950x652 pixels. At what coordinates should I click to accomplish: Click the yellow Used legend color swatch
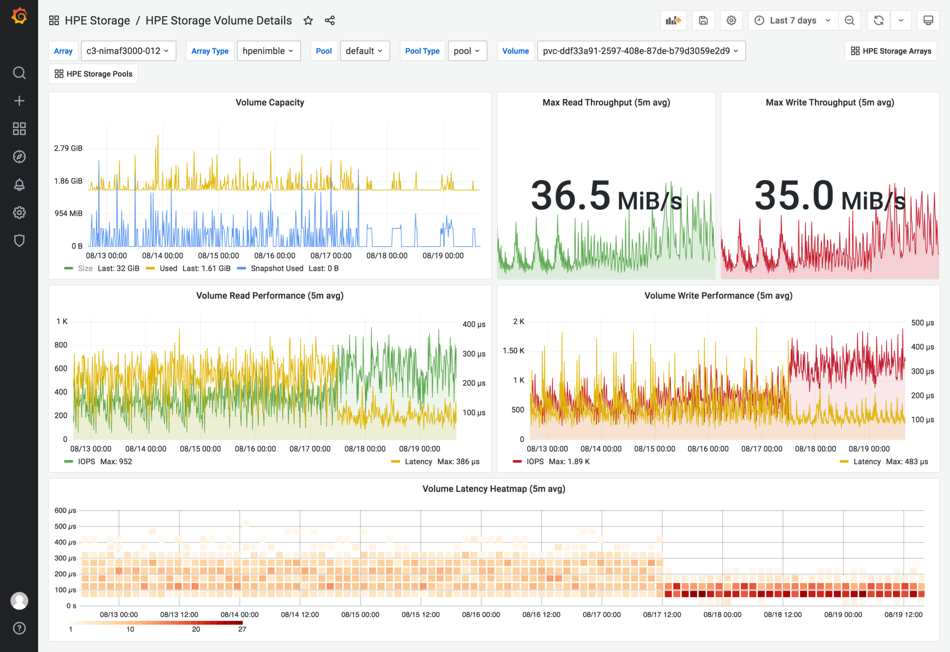(x=150, y=268)
